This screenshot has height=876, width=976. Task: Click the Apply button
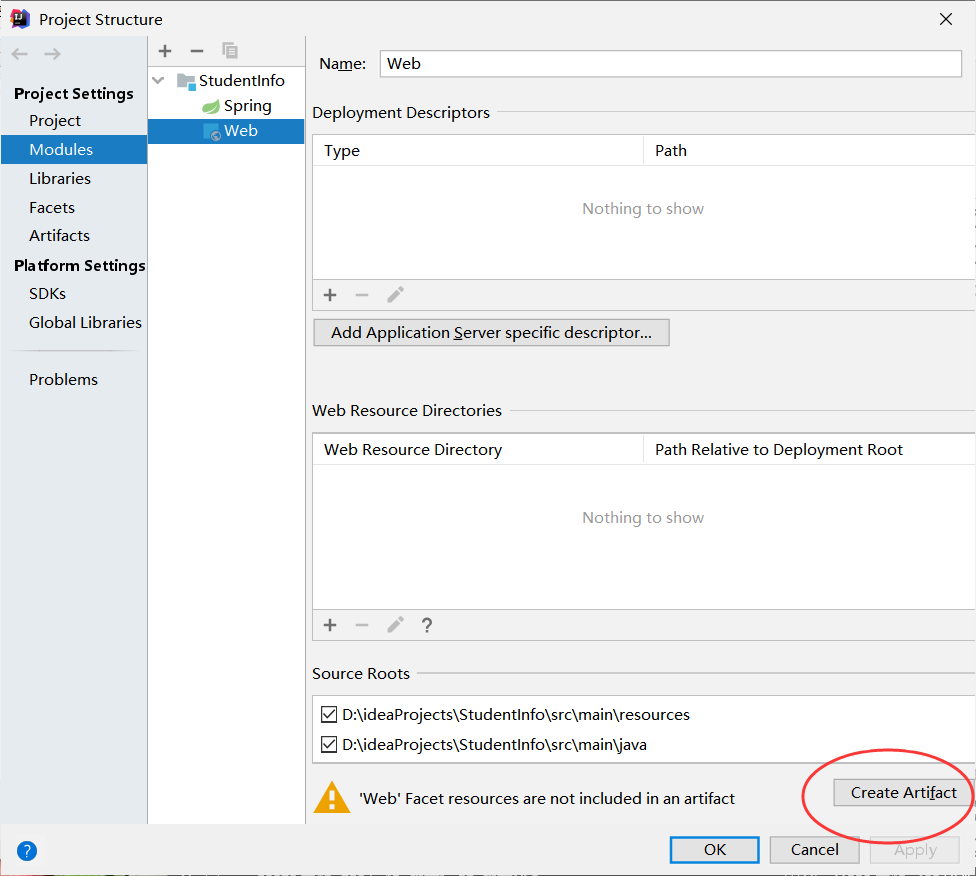[x=914, y=850]
